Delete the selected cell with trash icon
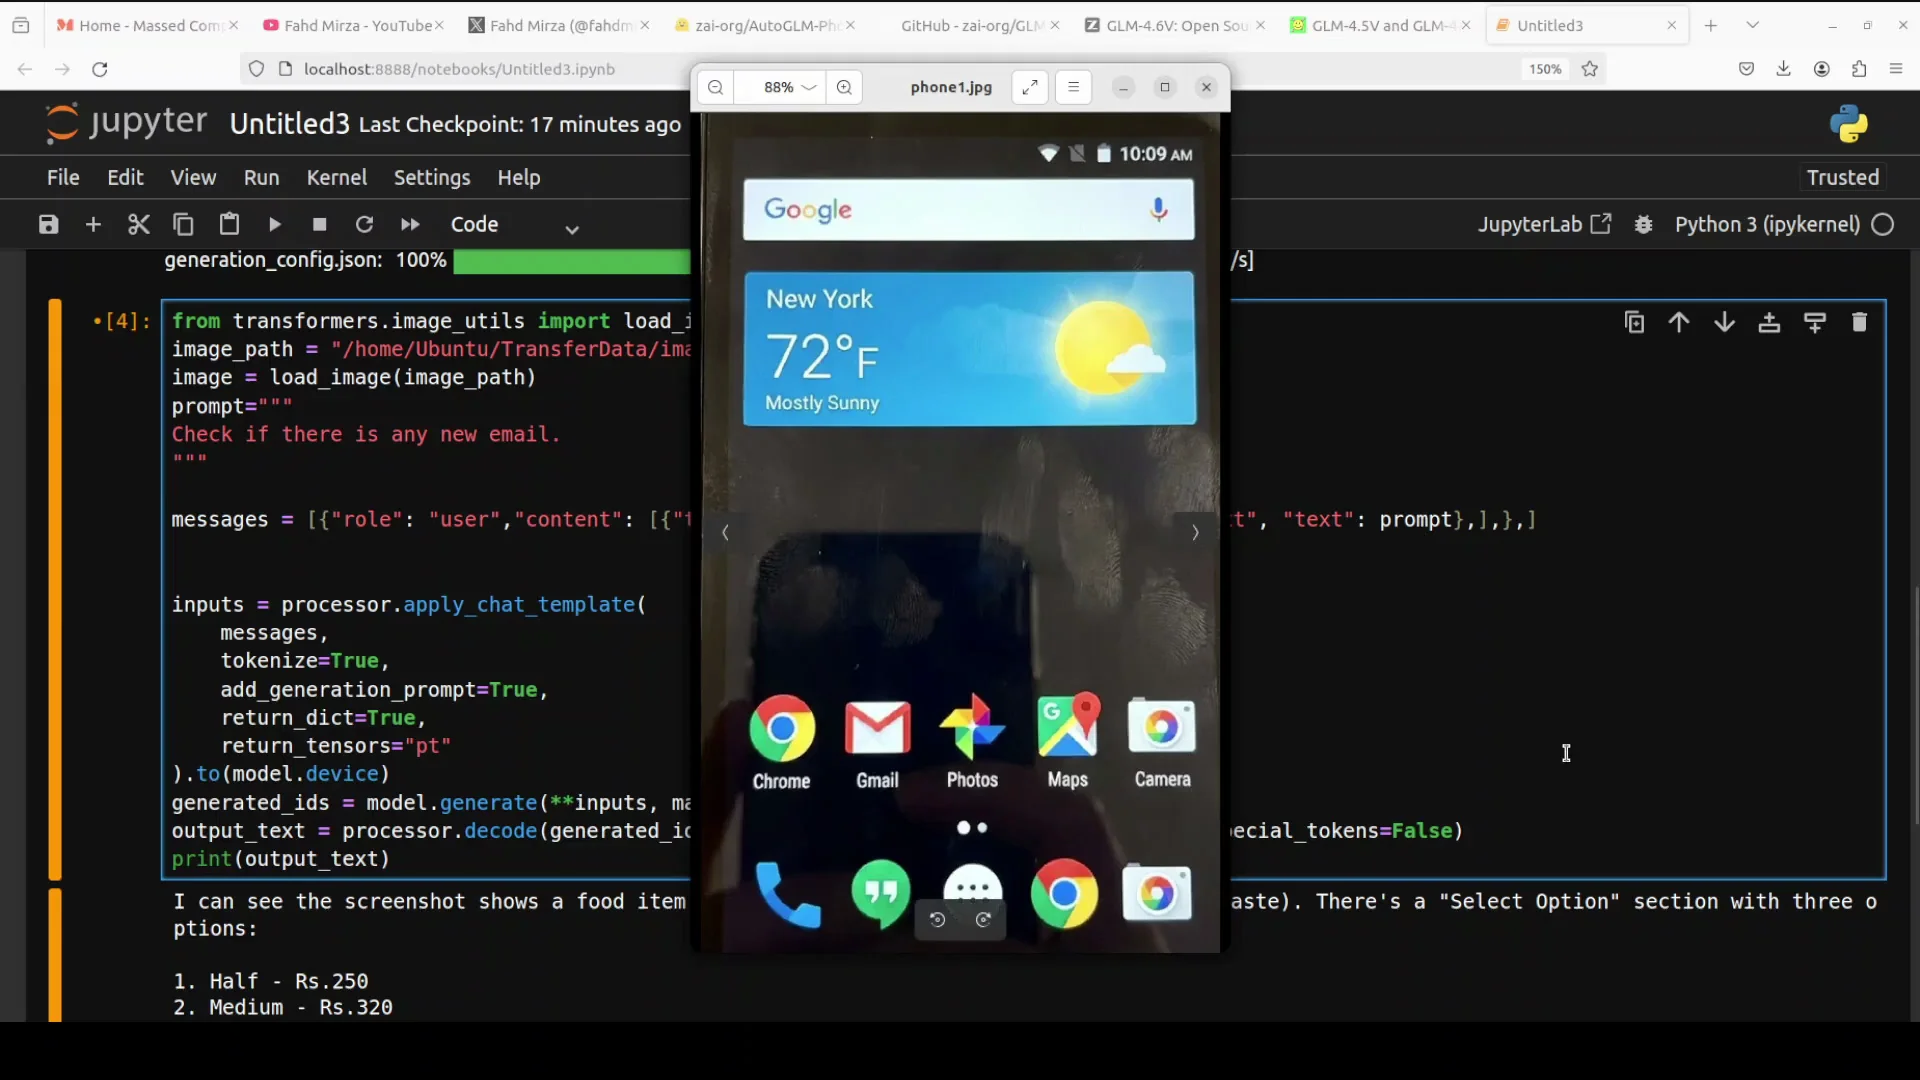Image resolution: width=1920 pixels, height=1080 pixels. pos(1860,322)
